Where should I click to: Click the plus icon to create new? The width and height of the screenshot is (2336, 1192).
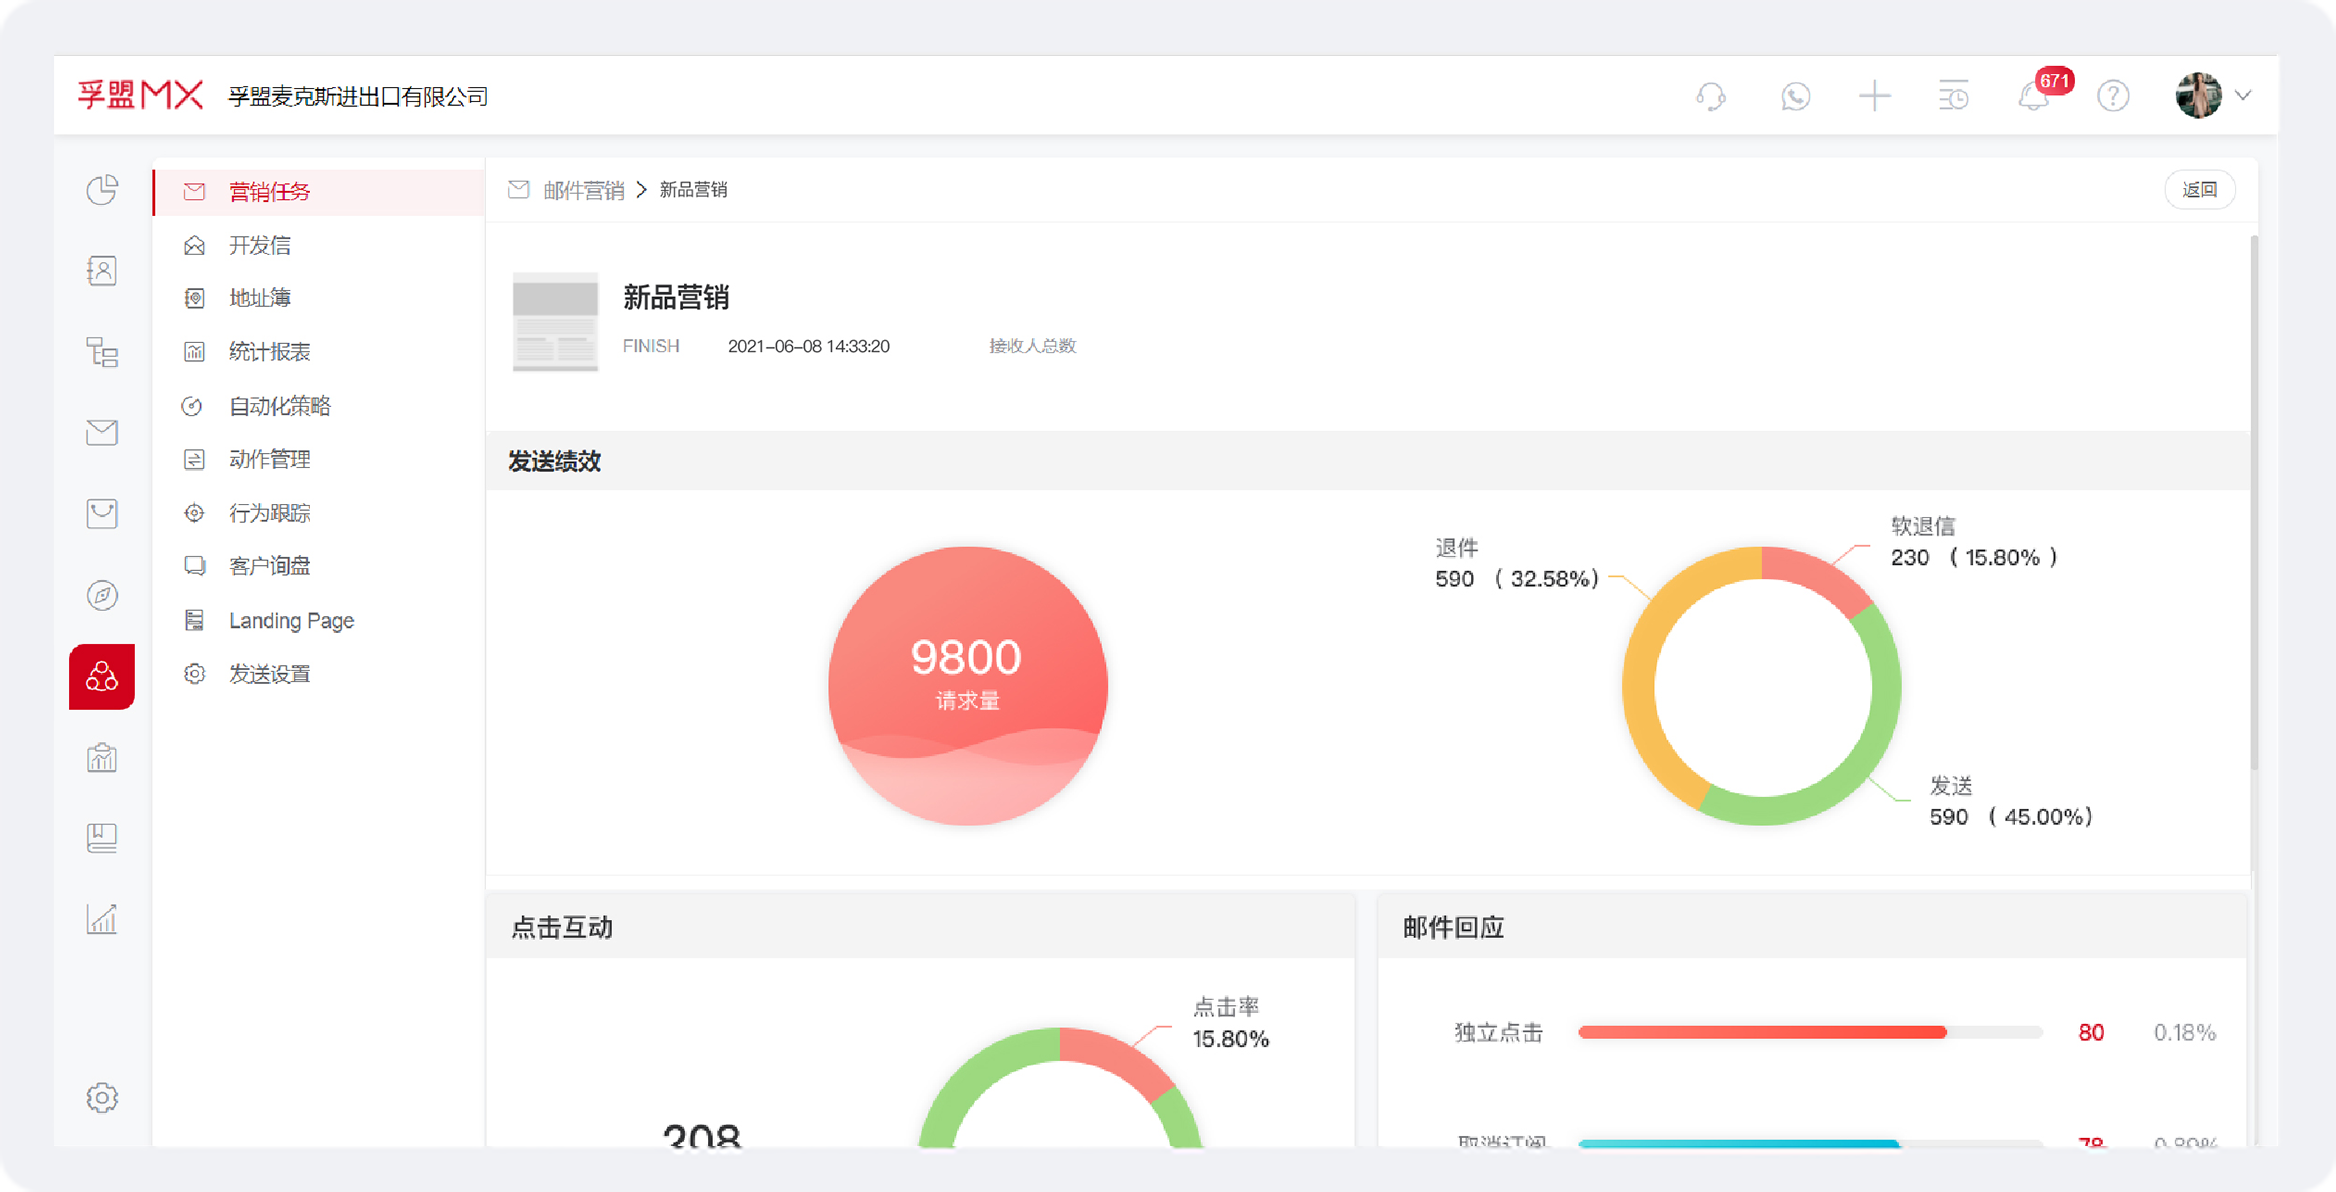pyautogui.click(x=1874, y=96)
